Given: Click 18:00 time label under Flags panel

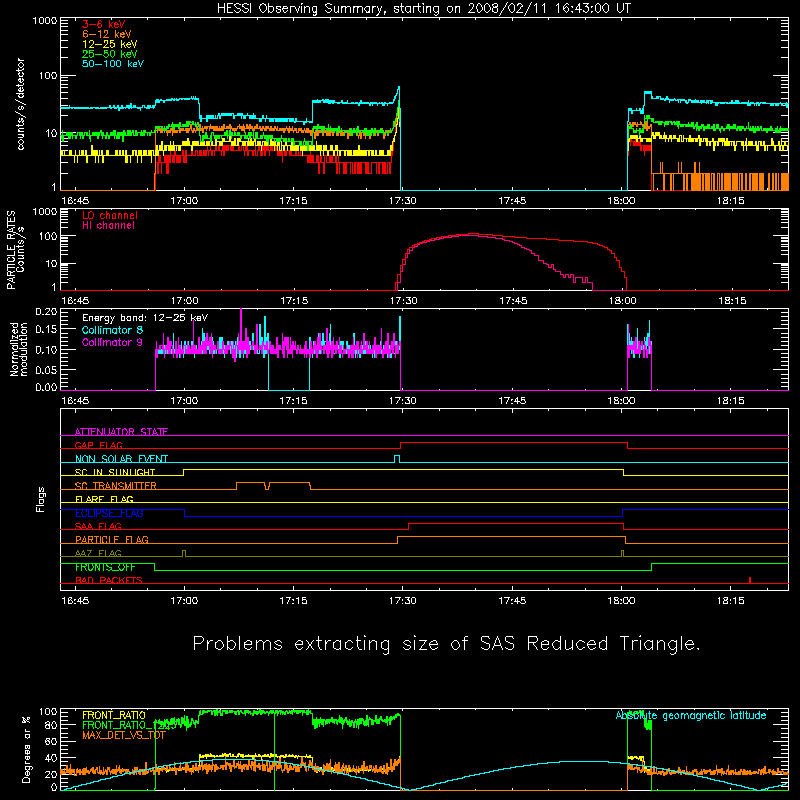Looking at the screenshot, I should 621,601.
